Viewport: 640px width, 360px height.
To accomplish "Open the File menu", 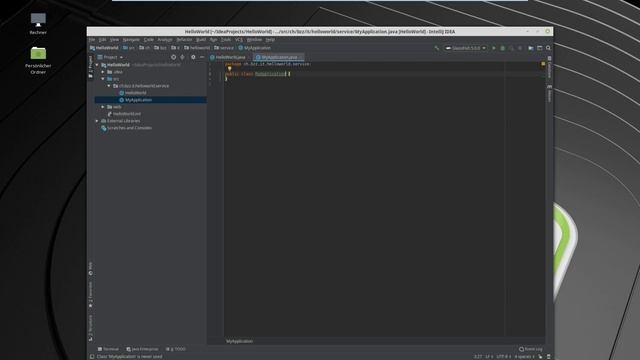I will tap(92, 40).
